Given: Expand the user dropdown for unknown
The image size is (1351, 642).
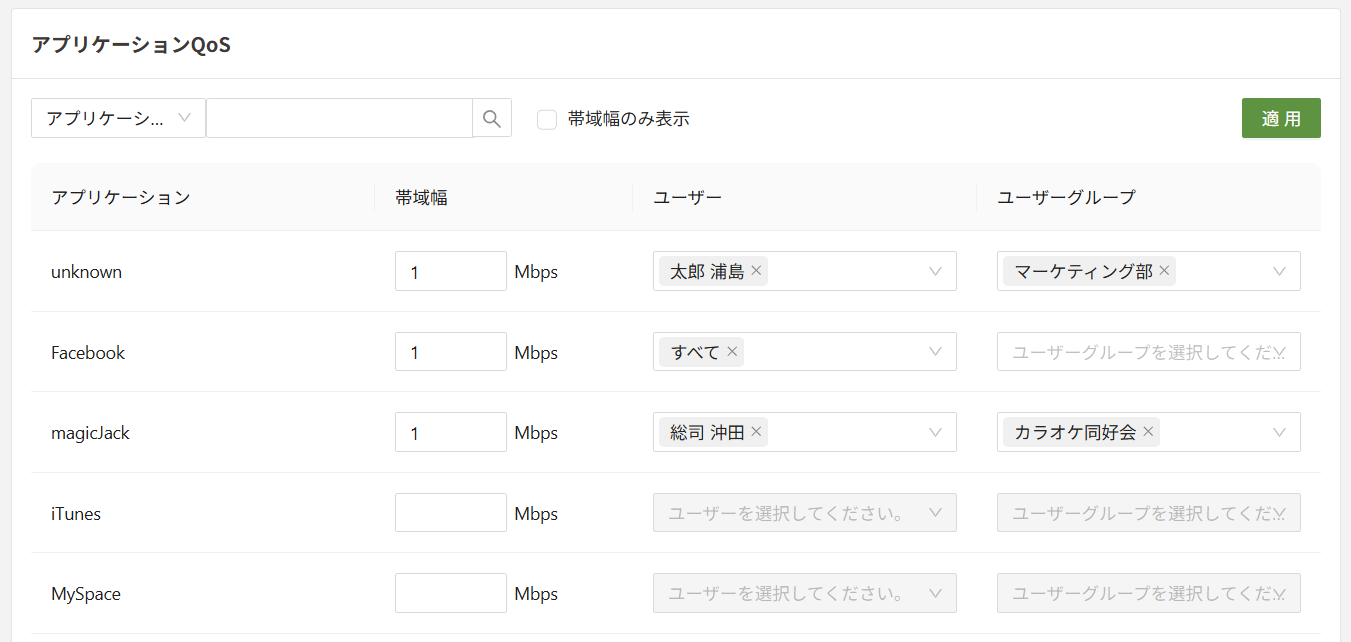Looking at the screenshot, I should tap(935, 271).
